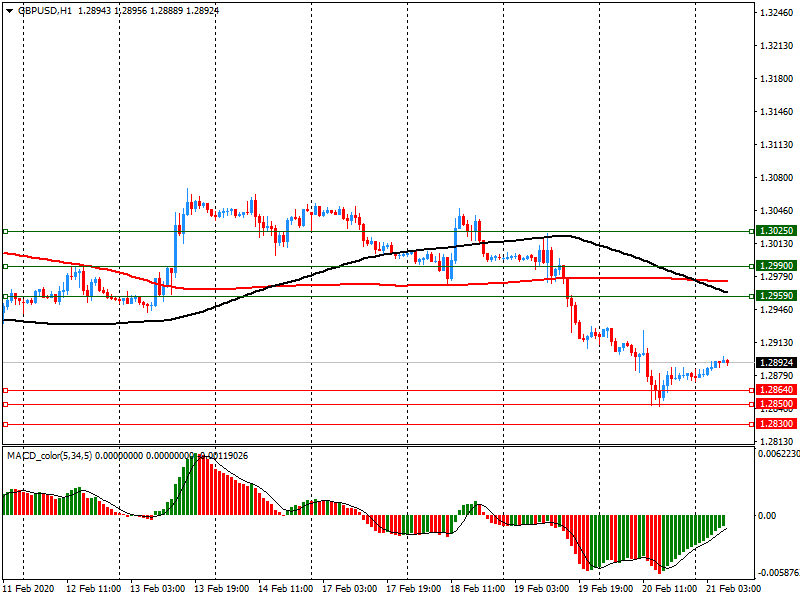
Task: Select the green 1.29590 price label
Action: (776, 296)
